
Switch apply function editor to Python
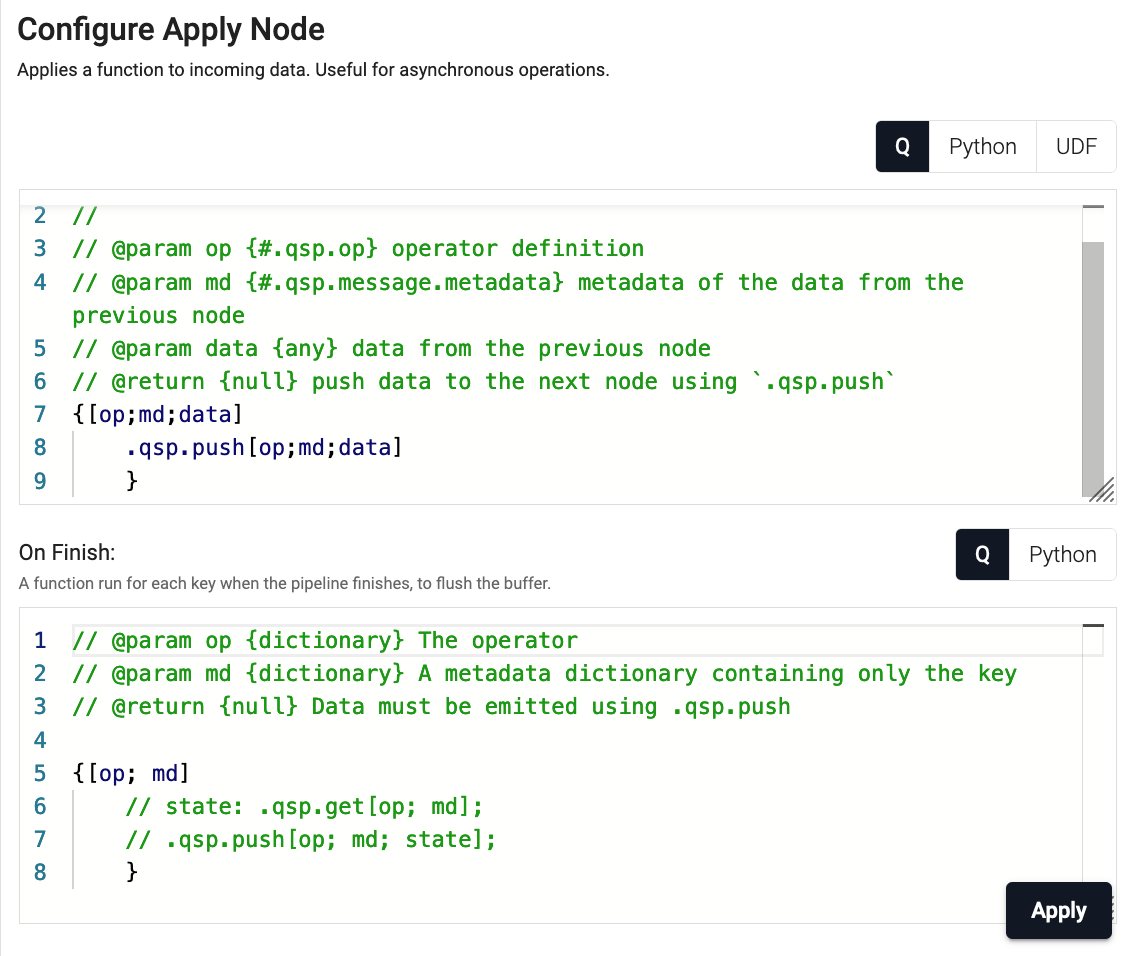[x=983, y=147]
